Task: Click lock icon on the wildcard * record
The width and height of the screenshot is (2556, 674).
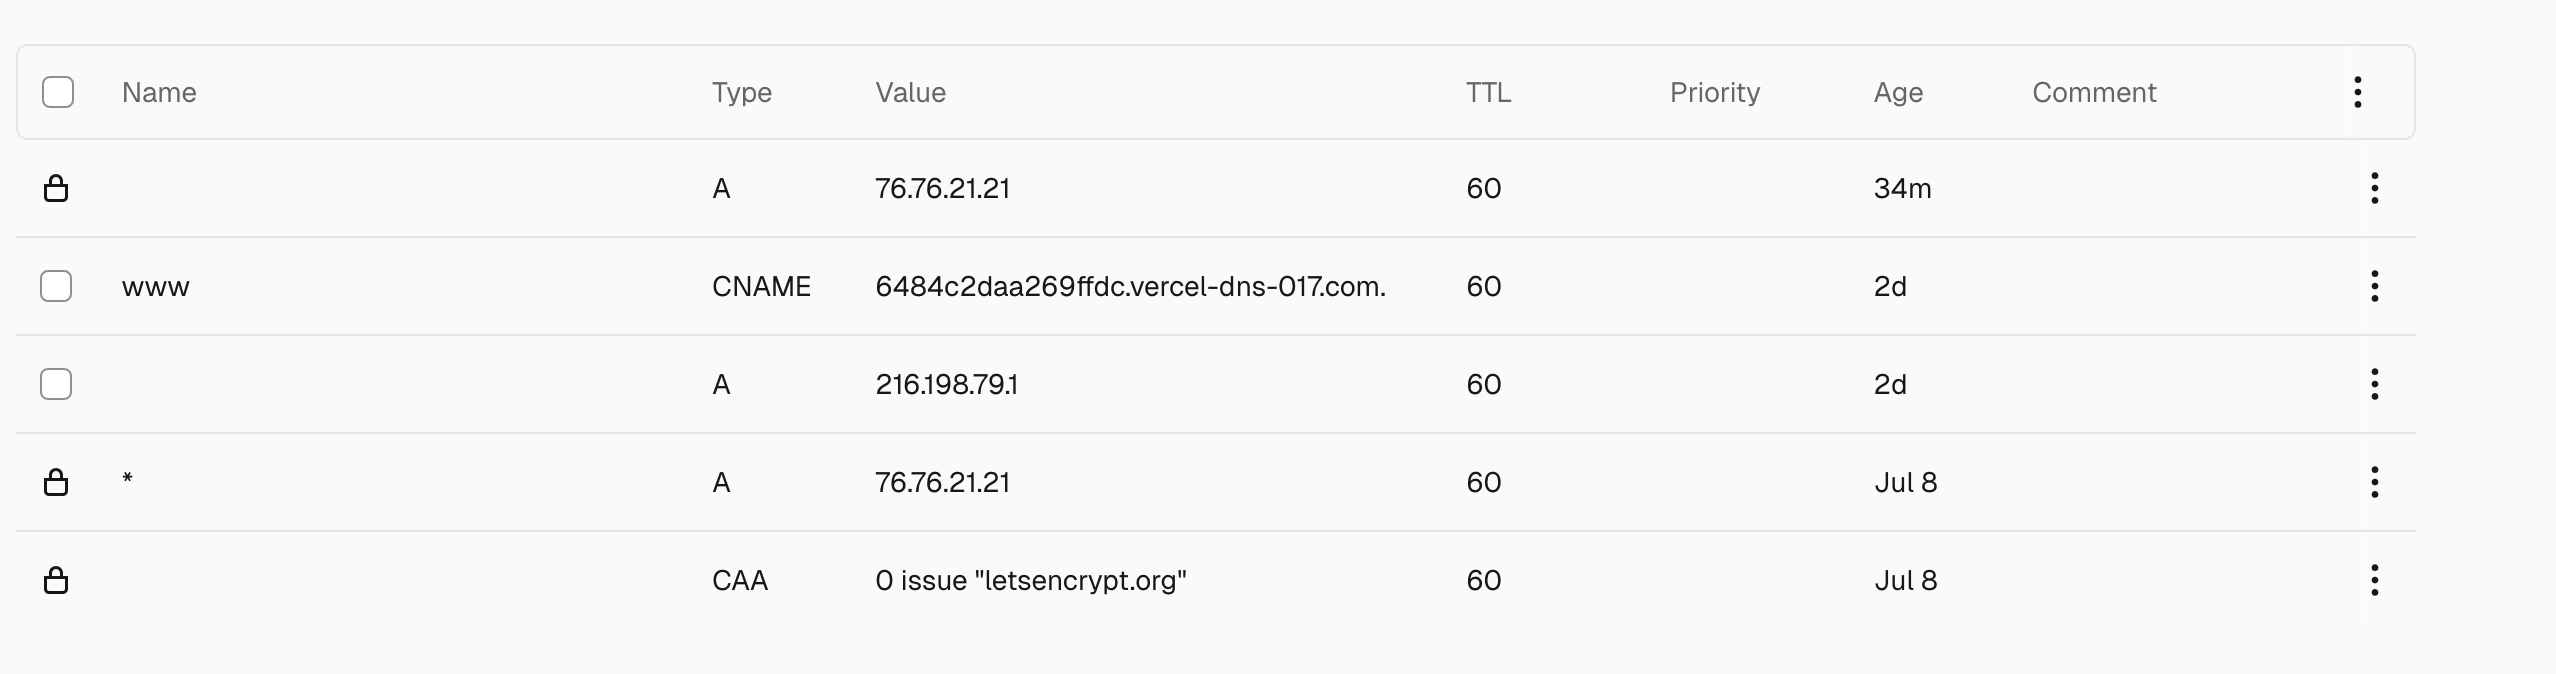Action: tap(56, 482)
